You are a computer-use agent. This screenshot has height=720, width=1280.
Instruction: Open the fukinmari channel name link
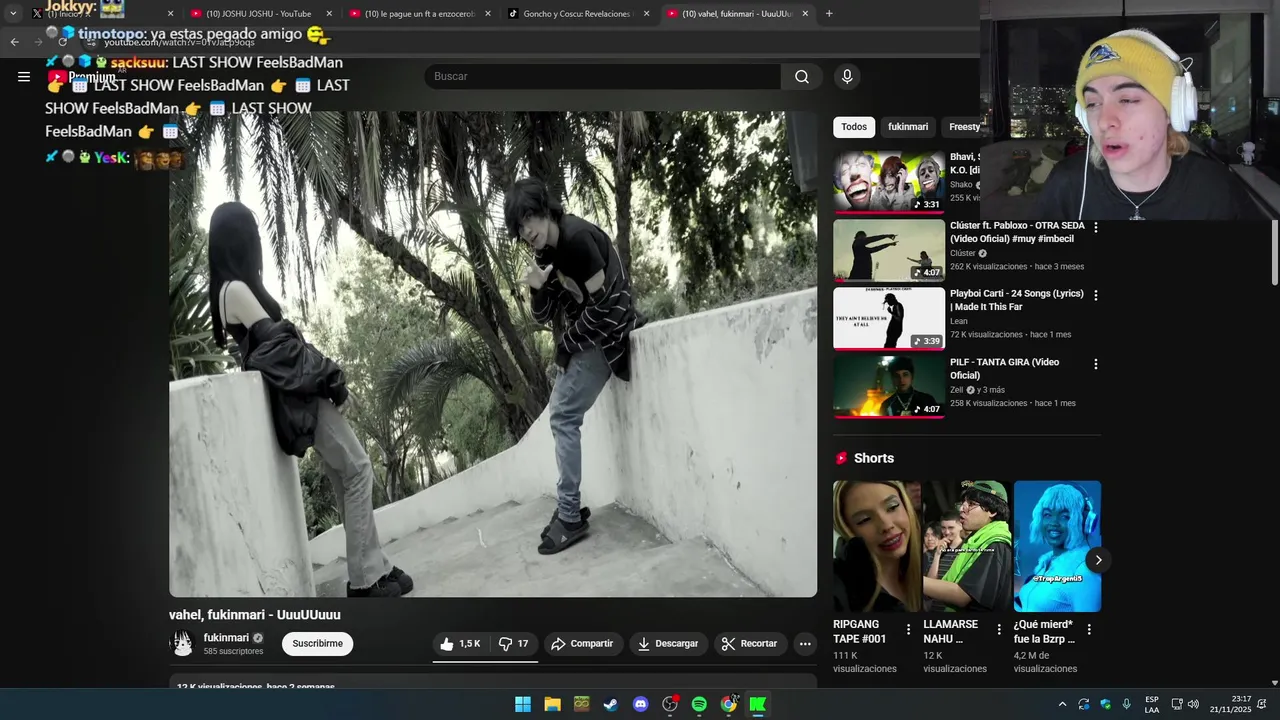coord(226,638)
